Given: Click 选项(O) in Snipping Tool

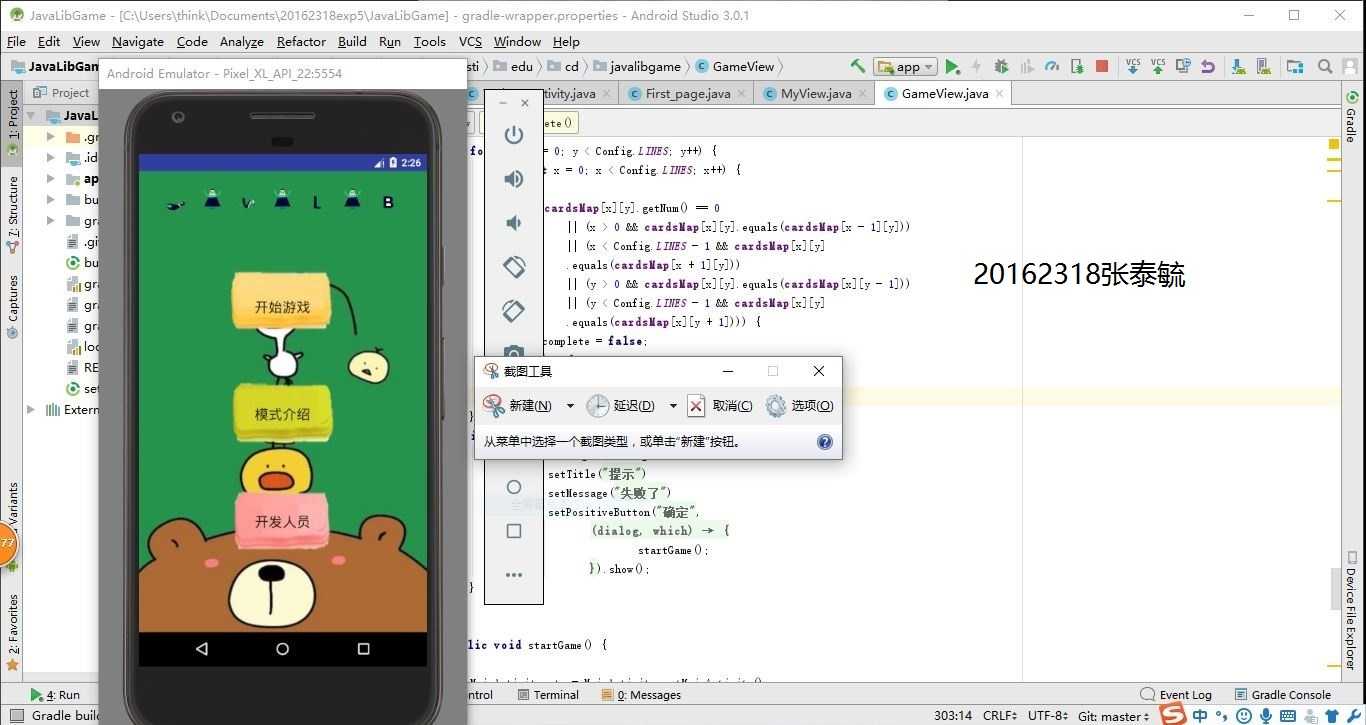Looking at the screenshot, I should (x=799, y=405).
